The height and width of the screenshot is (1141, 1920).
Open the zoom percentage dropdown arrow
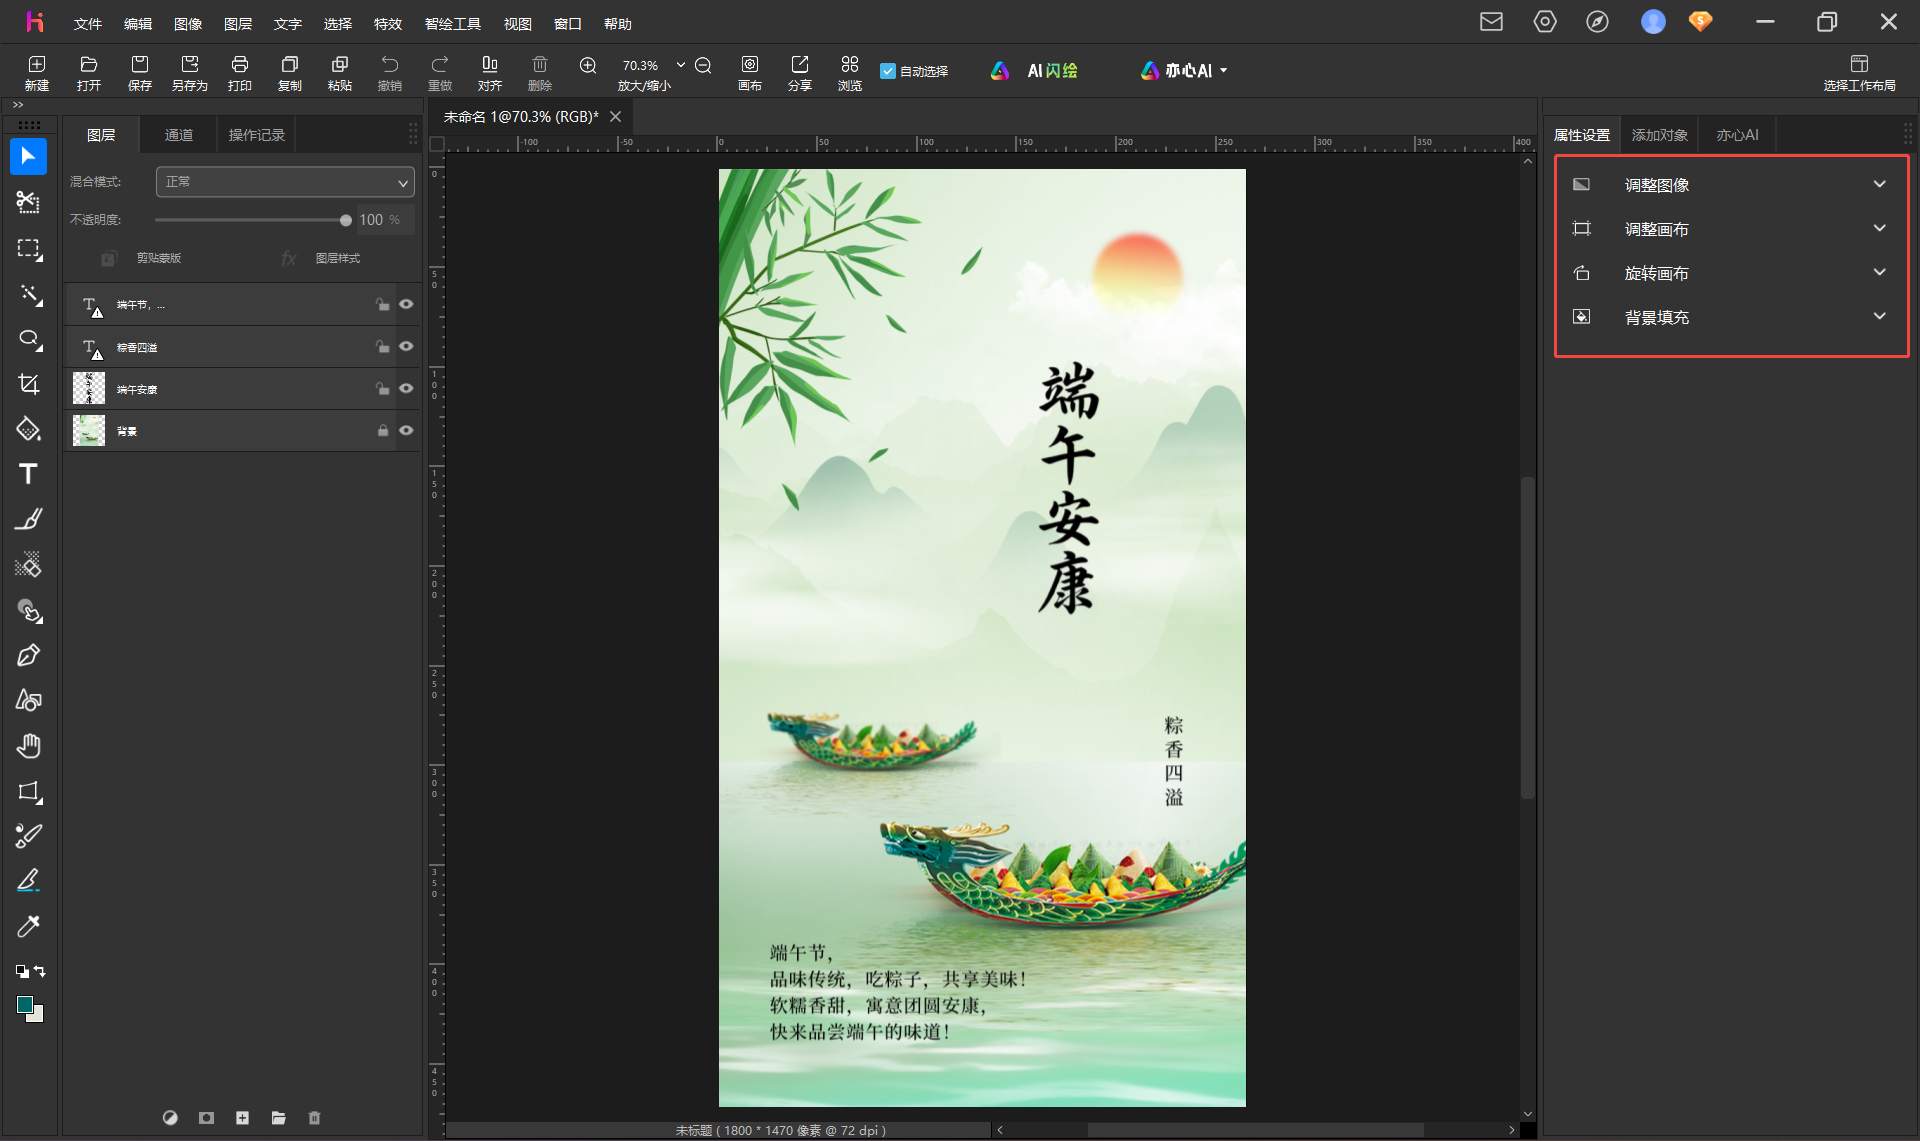pos(681,65)
